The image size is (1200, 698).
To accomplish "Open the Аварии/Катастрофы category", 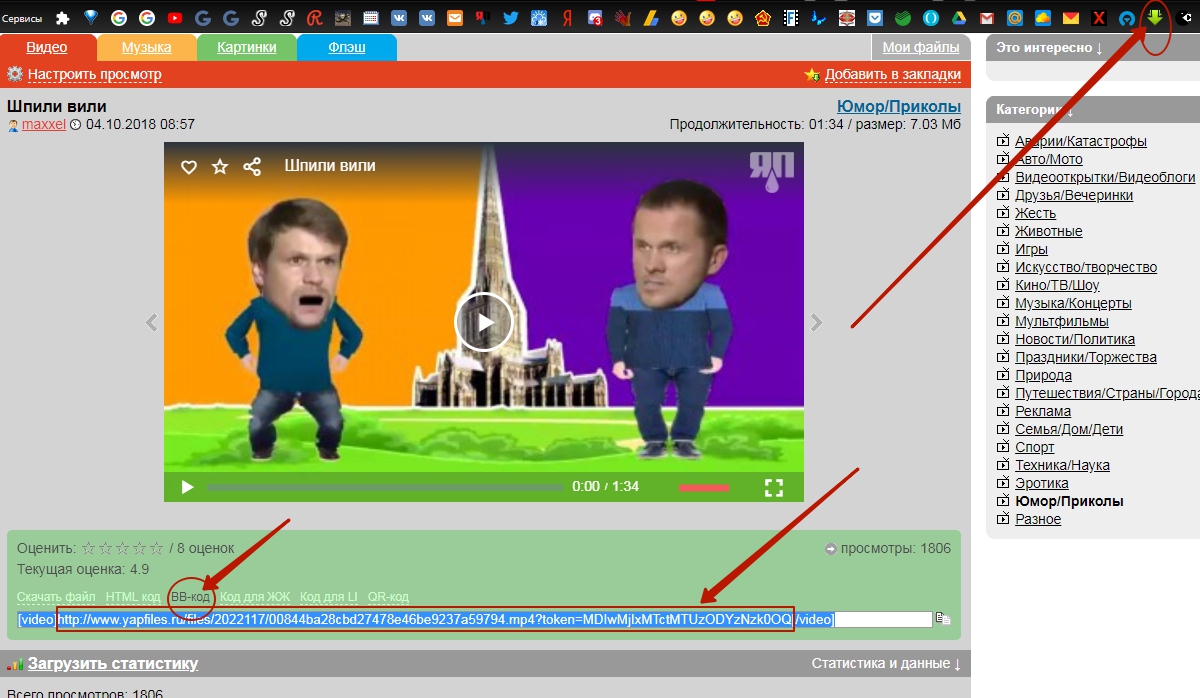I will point(1081,141).
